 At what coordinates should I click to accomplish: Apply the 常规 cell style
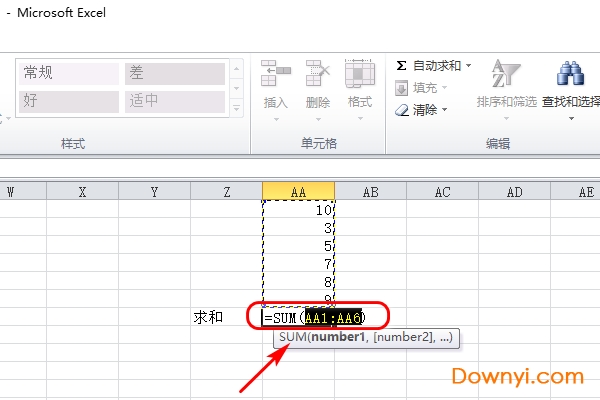pyautogui.click(x=68, y=73)
